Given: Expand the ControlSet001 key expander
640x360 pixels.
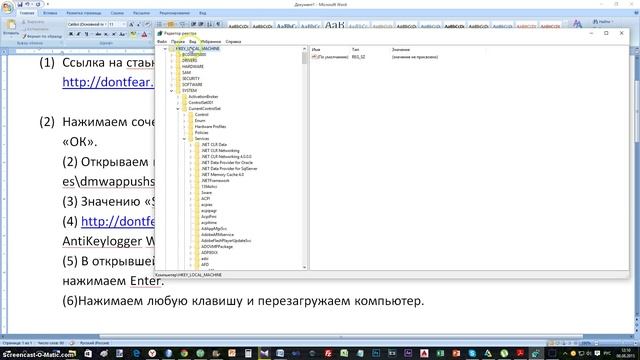Looking at the screenshot, I should [x=178, y=102].
